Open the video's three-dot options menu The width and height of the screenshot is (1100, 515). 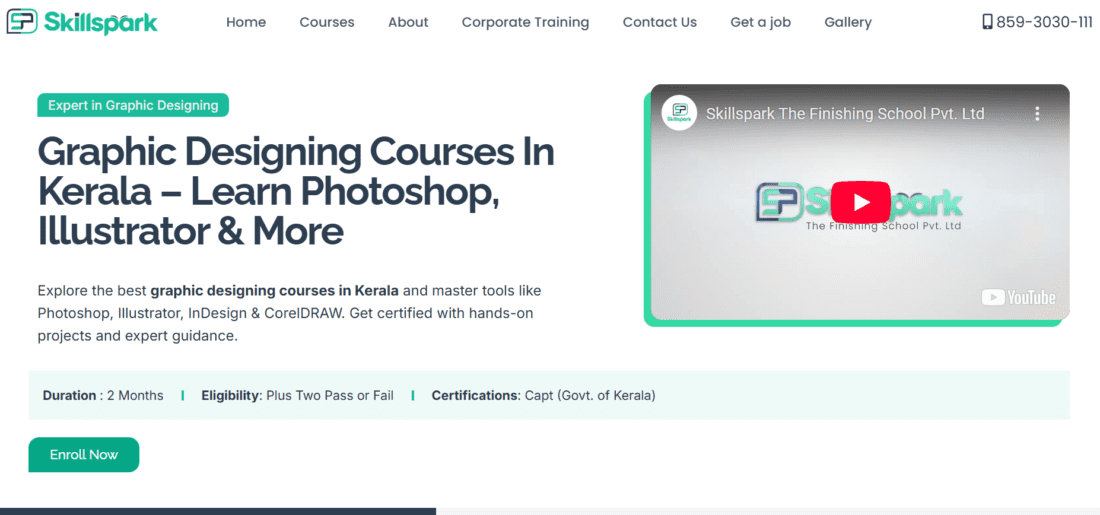coord(1037,114)
